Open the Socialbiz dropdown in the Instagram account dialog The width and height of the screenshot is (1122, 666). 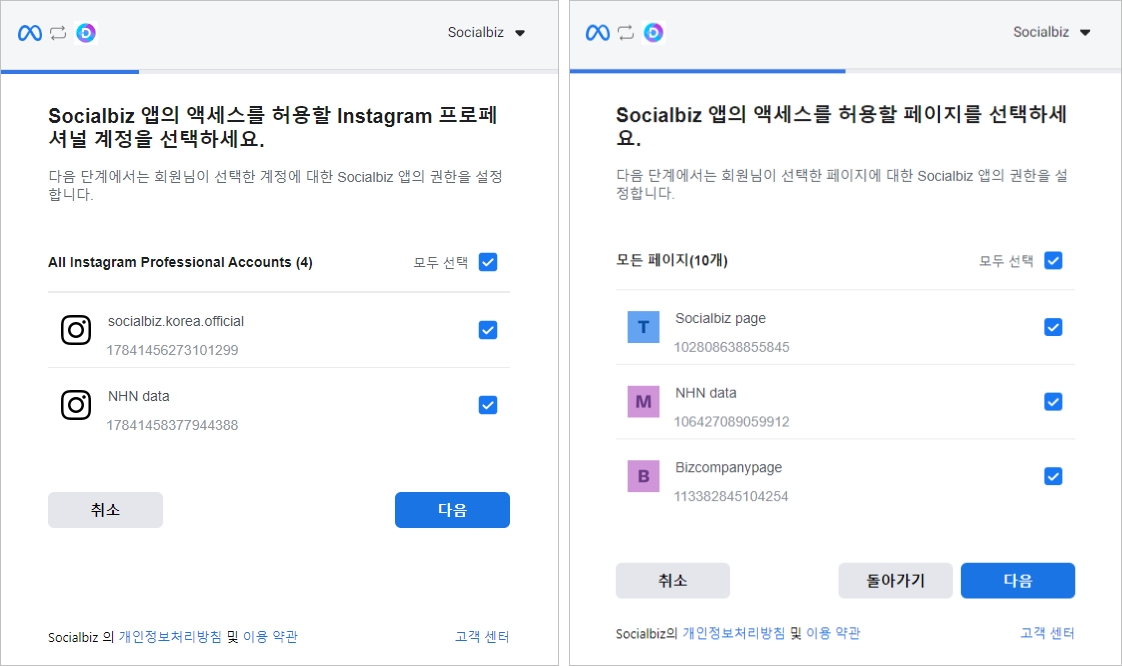coord(487,33)
